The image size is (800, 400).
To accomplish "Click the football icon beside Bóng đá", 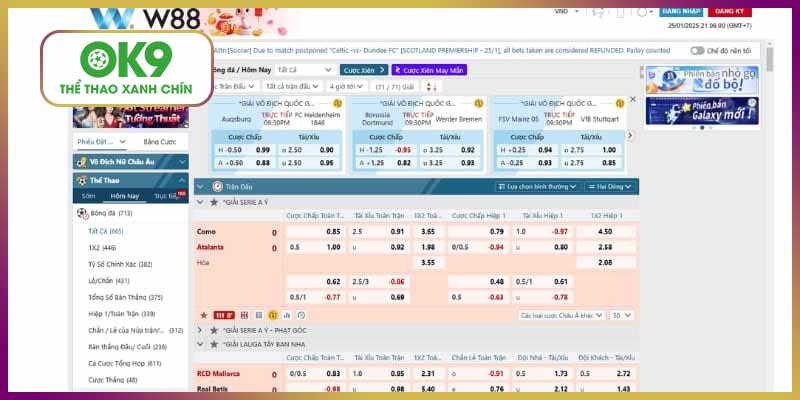I will [x=82, y=213].
